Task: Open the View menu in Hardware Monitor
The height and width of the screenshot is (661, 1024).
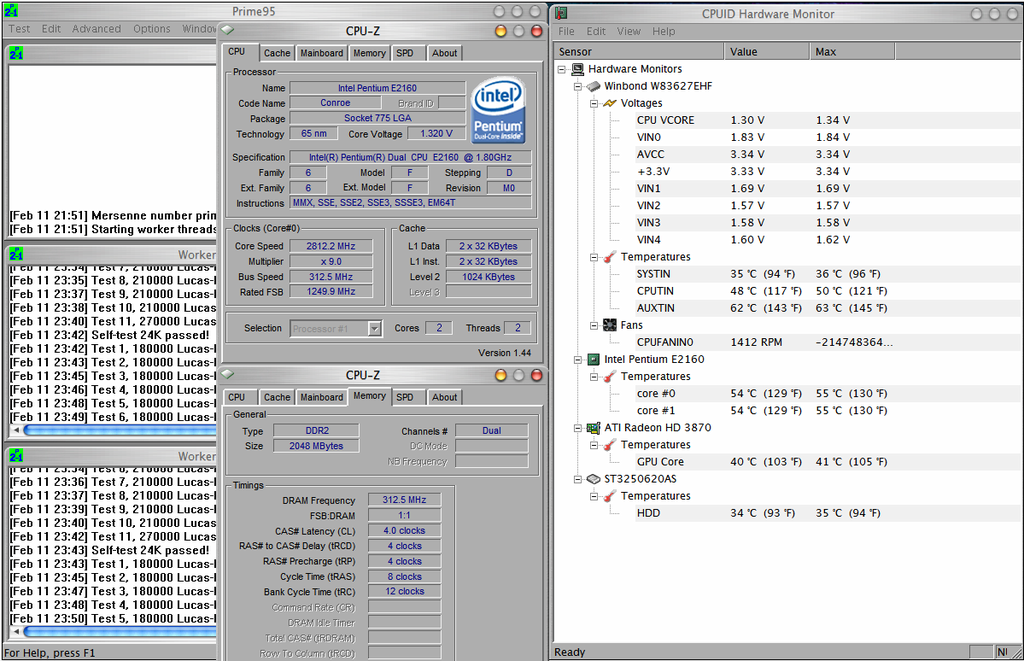Action: [629, 31]
